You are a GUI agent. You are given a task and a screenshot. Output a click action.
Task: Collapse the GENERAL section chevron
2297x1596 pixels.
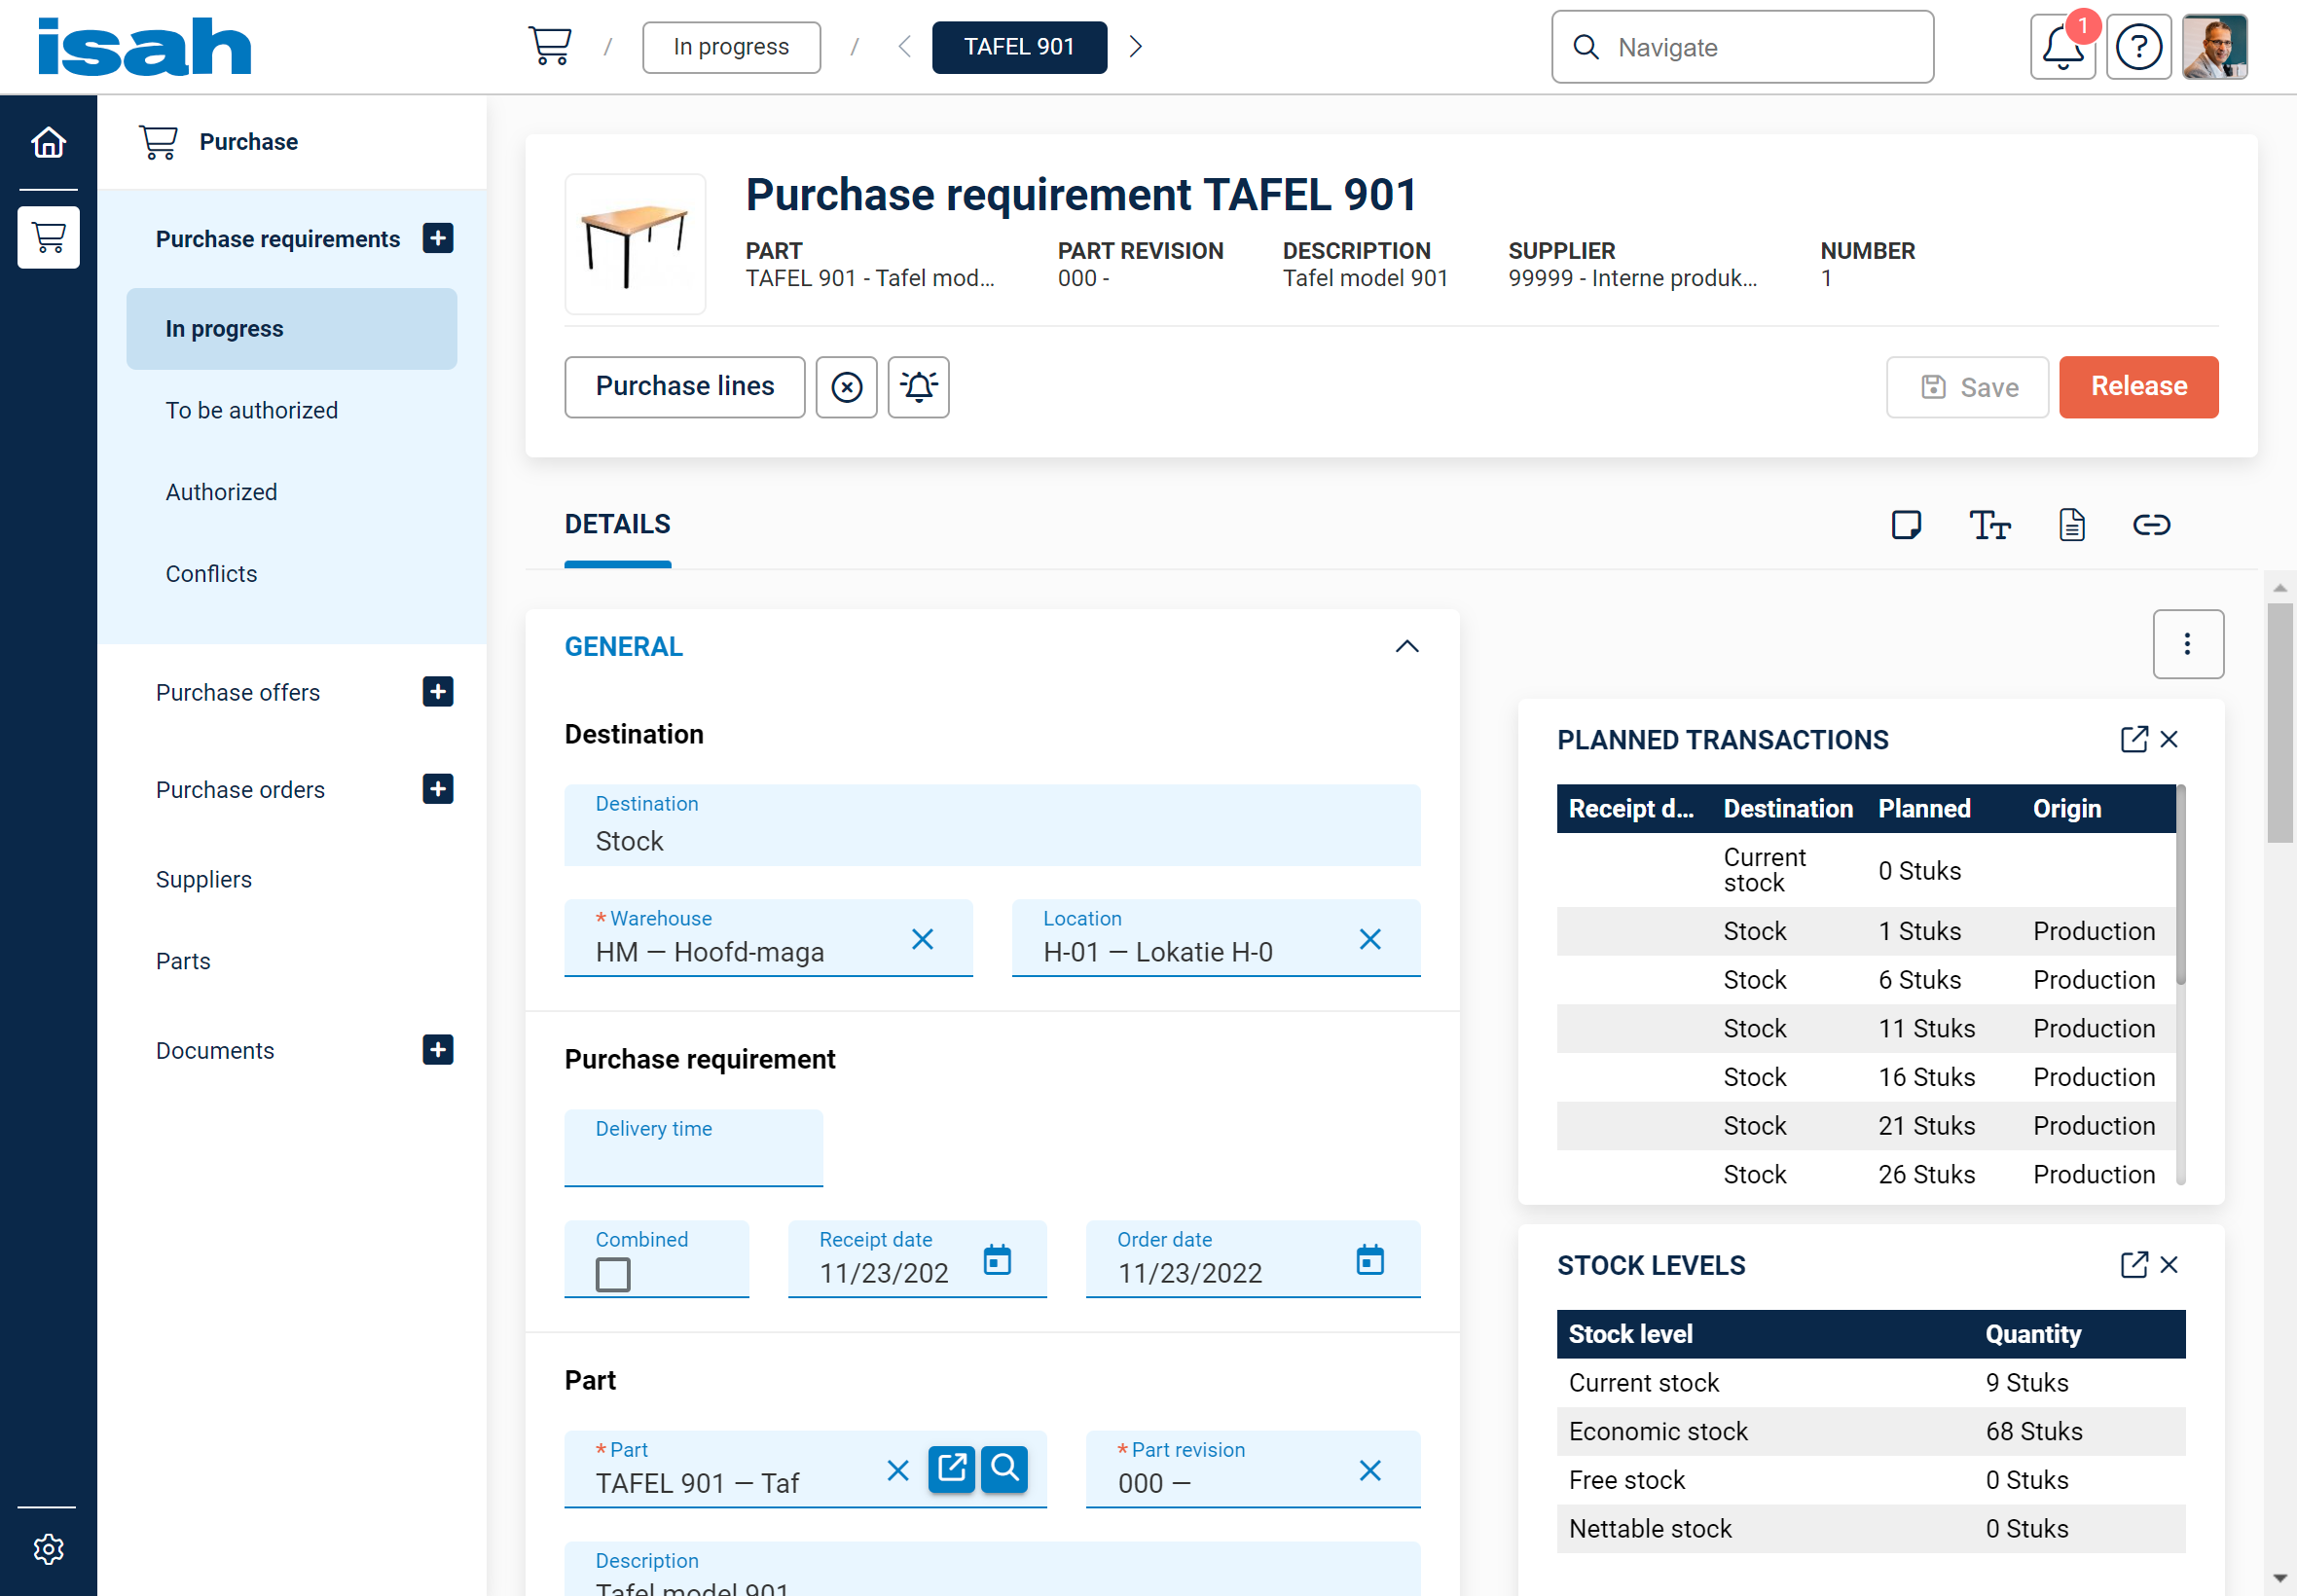[1406, 647]
